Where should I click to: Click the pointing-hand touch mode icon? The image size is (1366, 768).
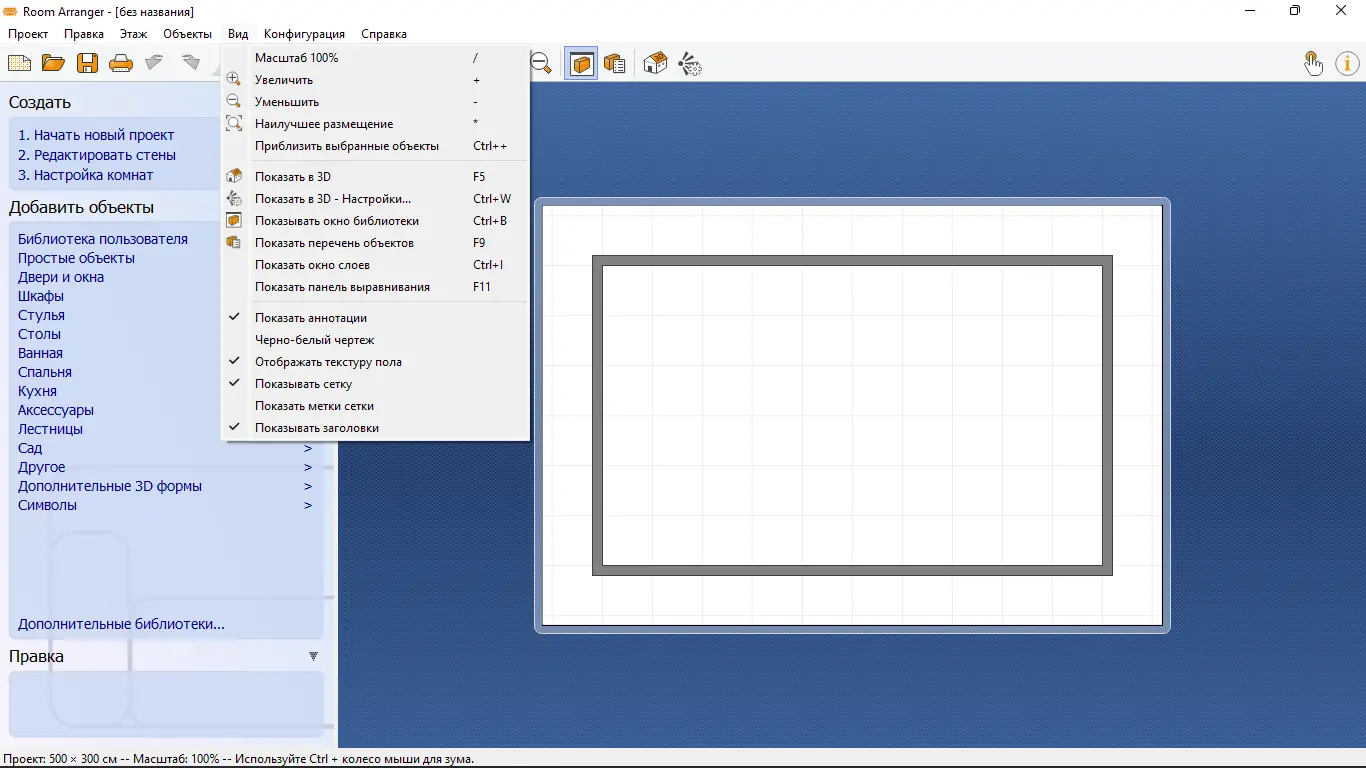[x=1313, y=64]
